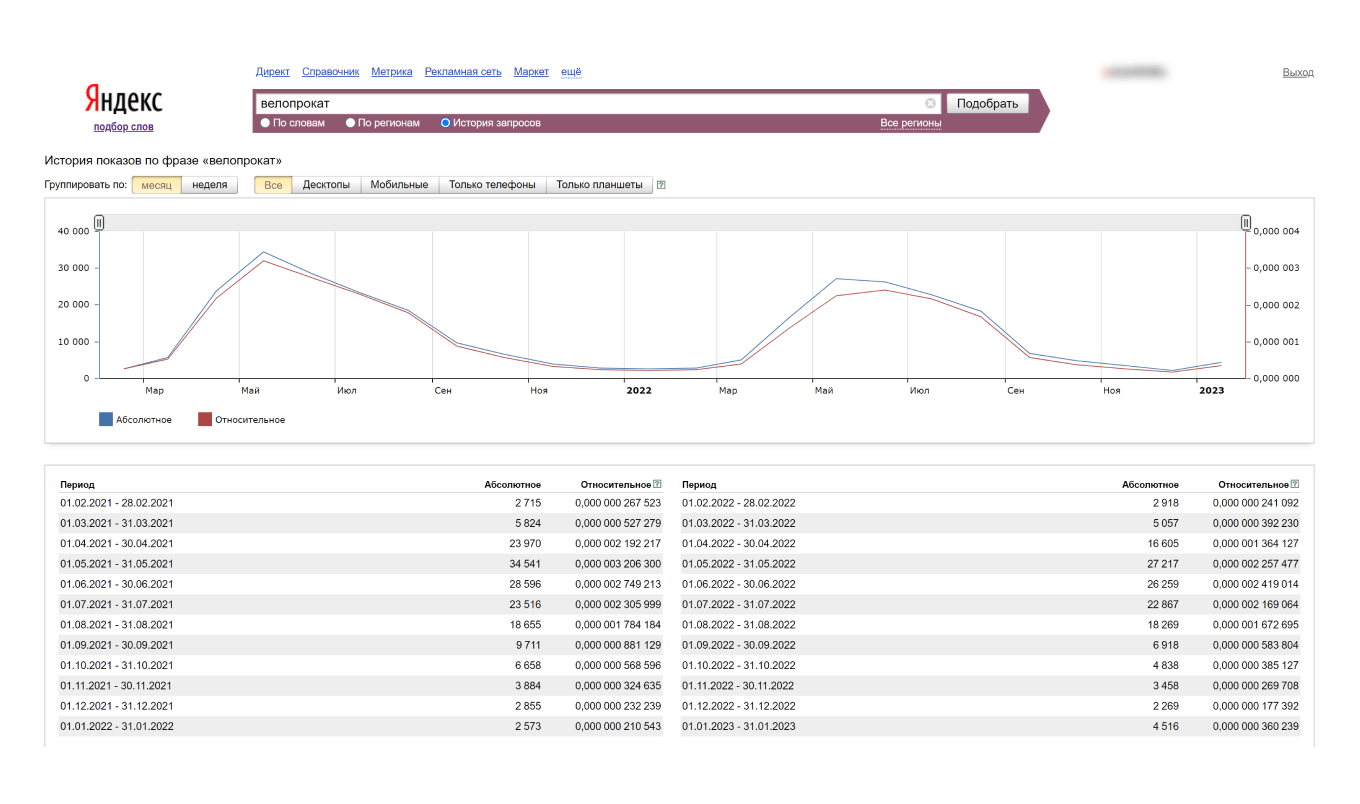Image resolution: width=1360 pixels, height=804 pixels.
Task: Select the История запросов radio button
Action: (445, 123)
